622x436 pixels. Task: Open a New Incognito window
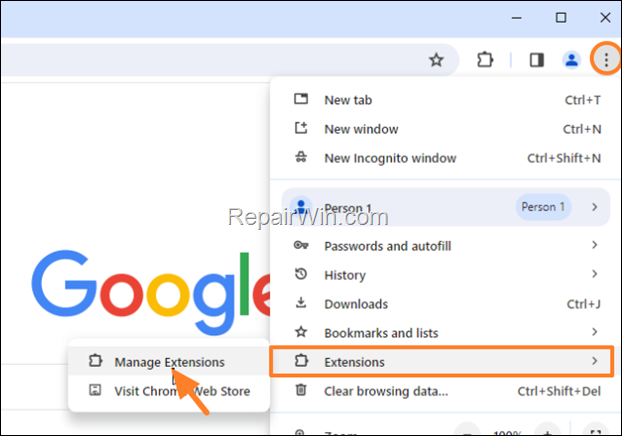pos(446,158)
